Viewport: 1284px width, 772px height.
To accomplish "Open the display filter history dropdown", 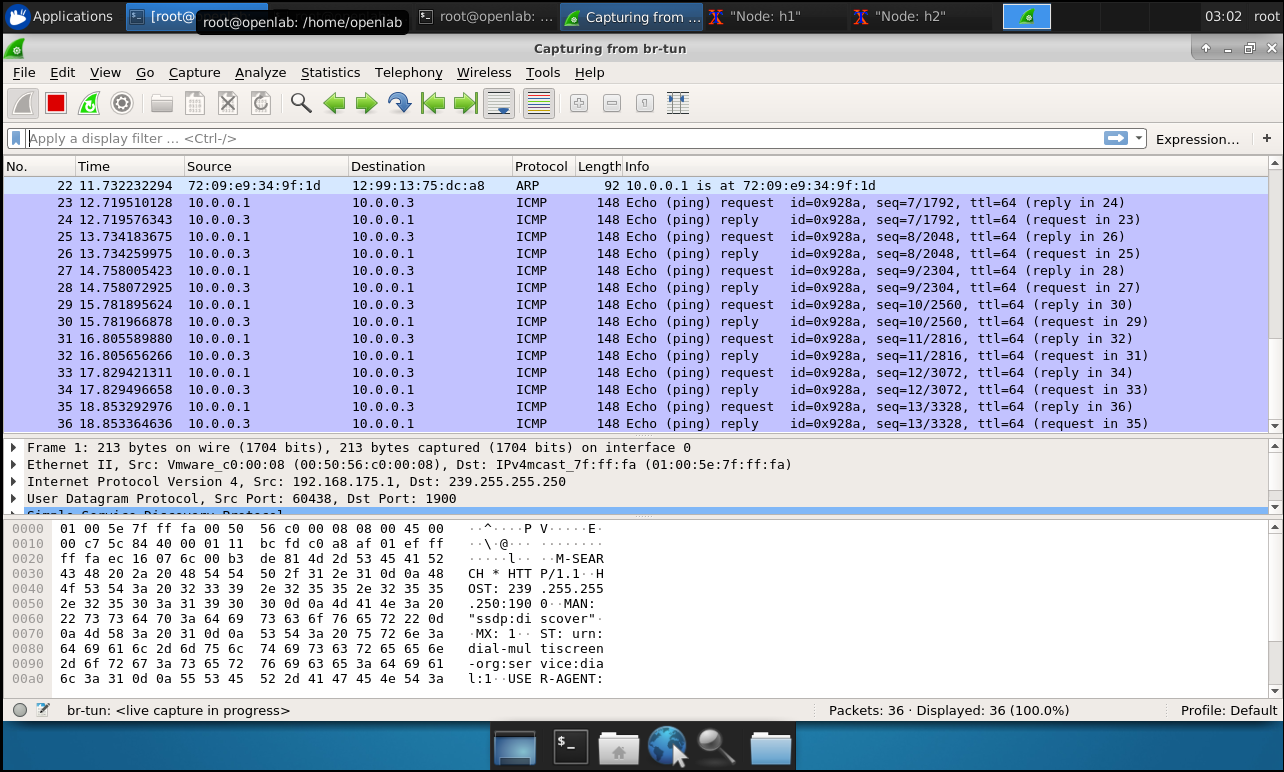I will tap(1138, 139).
